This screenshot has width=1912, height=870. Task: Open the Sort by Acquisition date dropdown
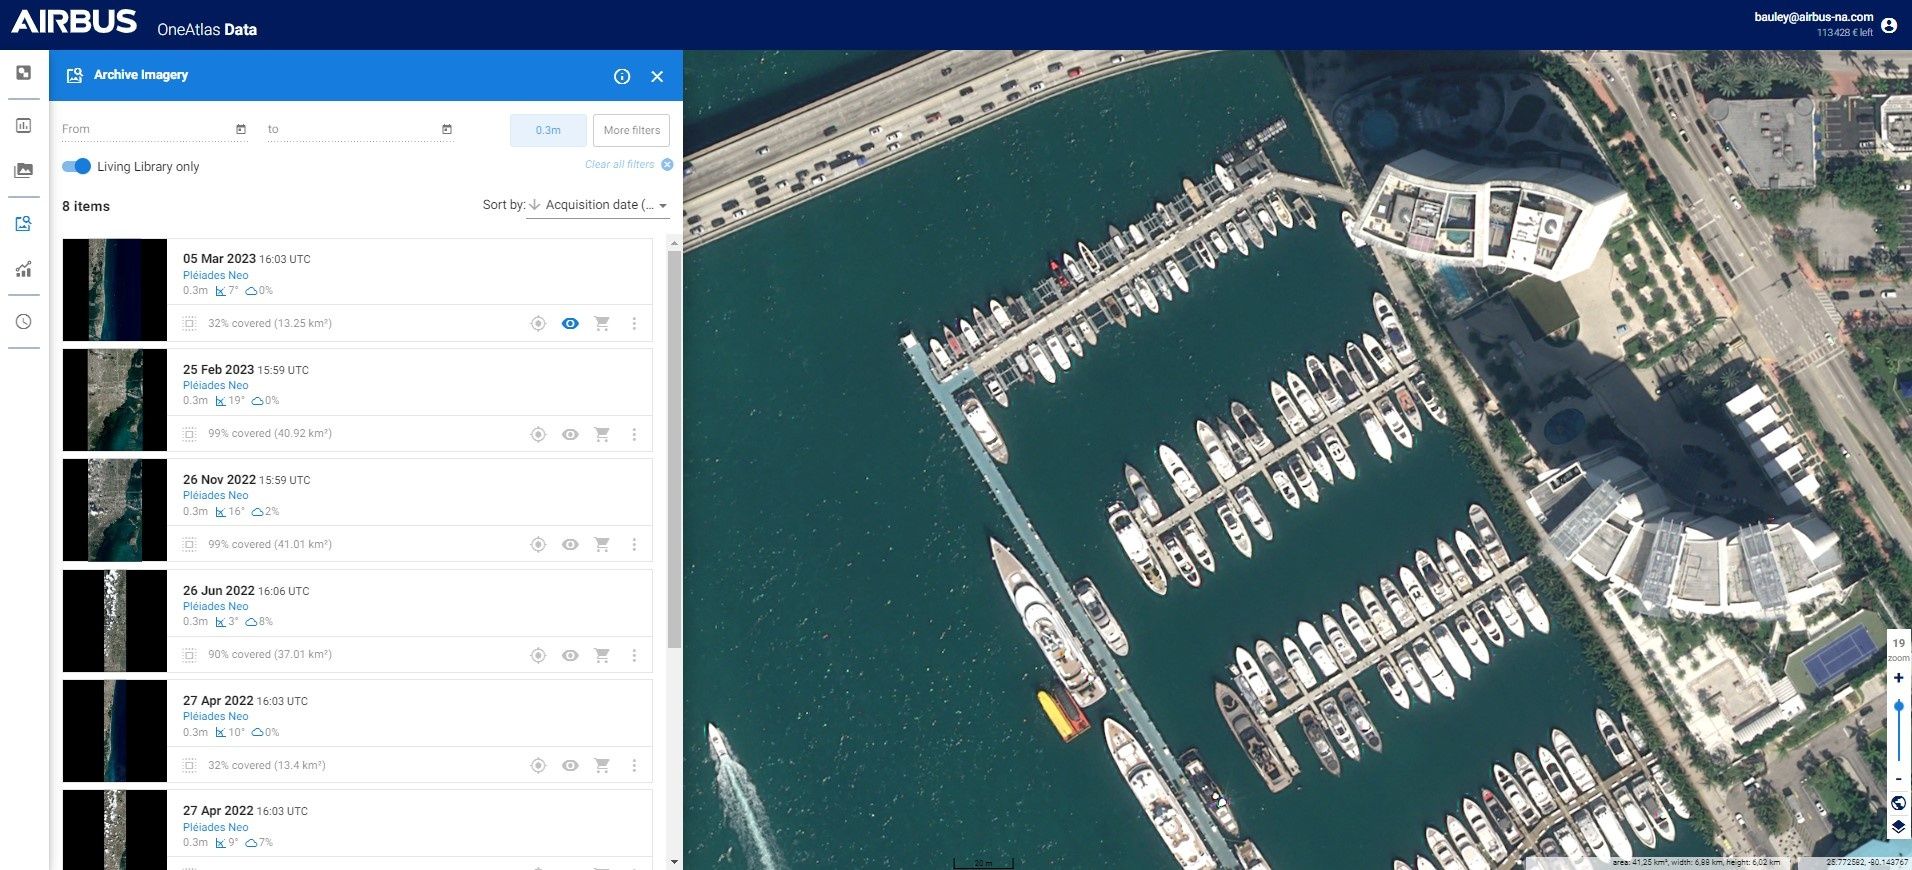pos(598,205)
